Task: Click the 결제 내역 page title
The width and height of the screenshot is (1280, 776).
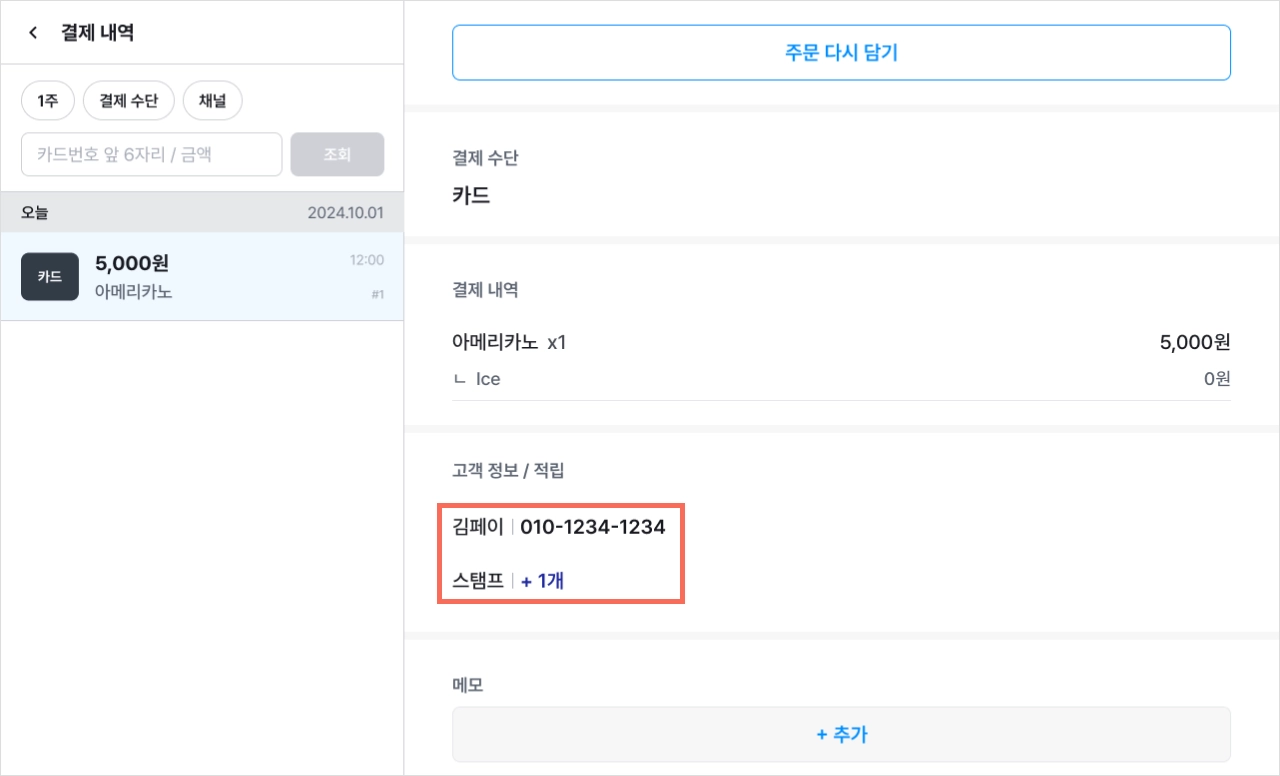Action: 97,33
